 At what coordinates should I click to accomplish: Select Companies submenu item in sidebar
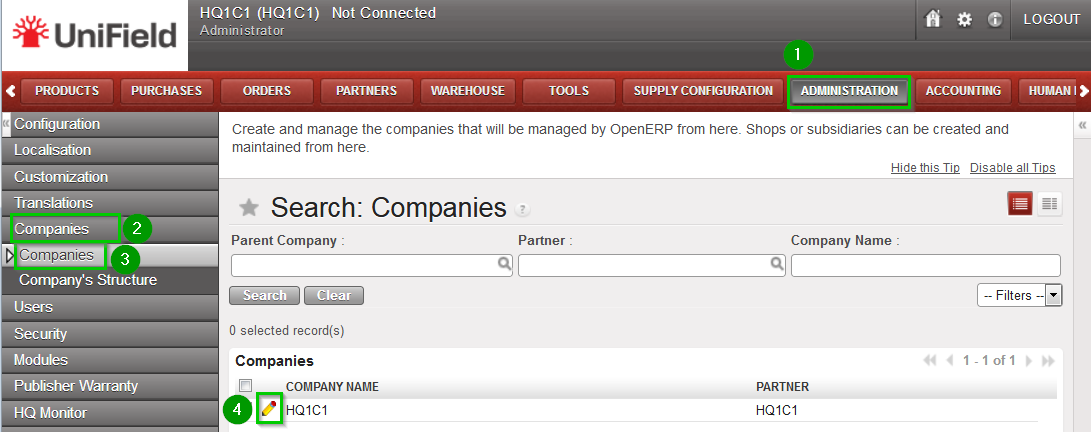coord(110,255)
